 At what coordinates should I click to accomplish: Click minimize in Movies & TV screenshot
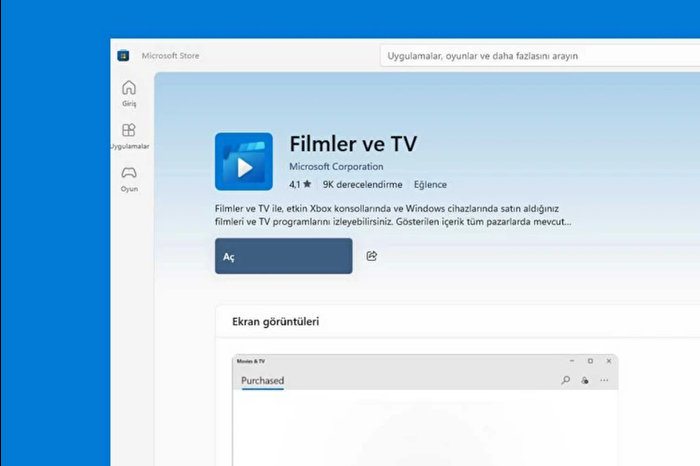572,361
